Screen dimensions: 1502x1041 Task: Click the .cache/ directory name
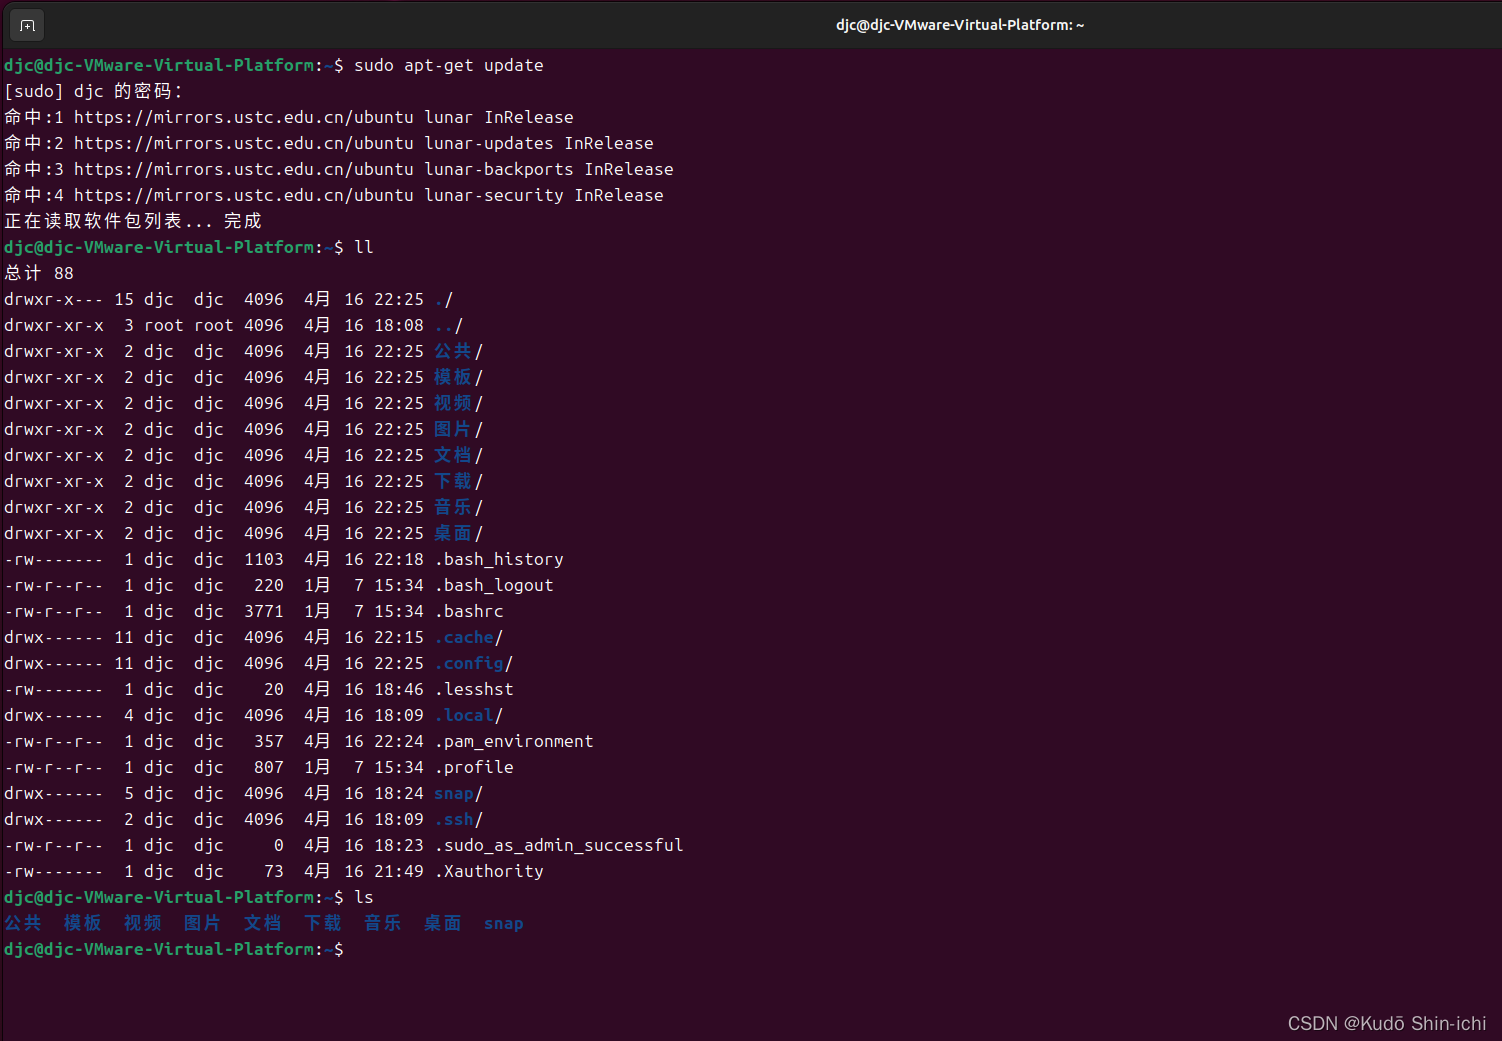(x=469, y=637)
